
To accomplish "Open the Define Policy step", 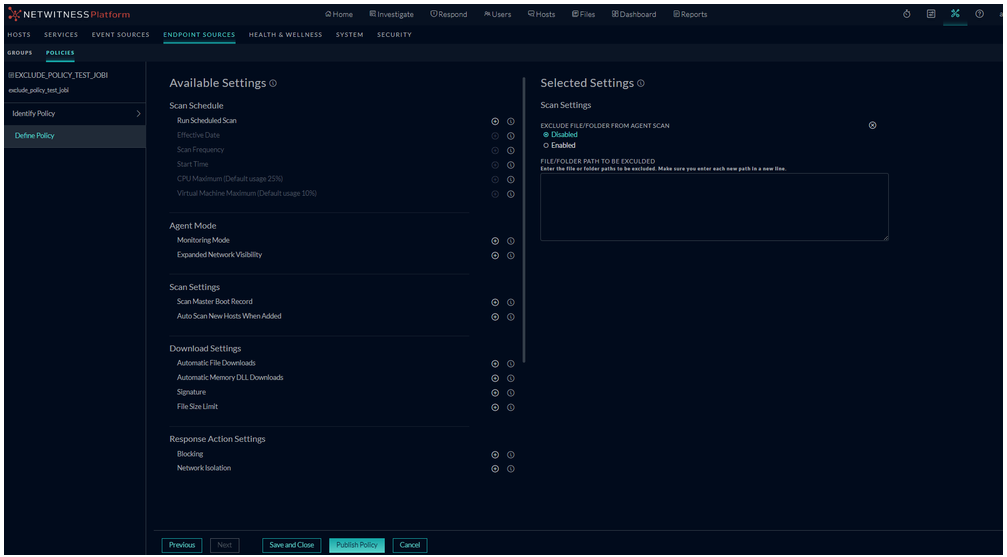I will [x=74, y=136].
